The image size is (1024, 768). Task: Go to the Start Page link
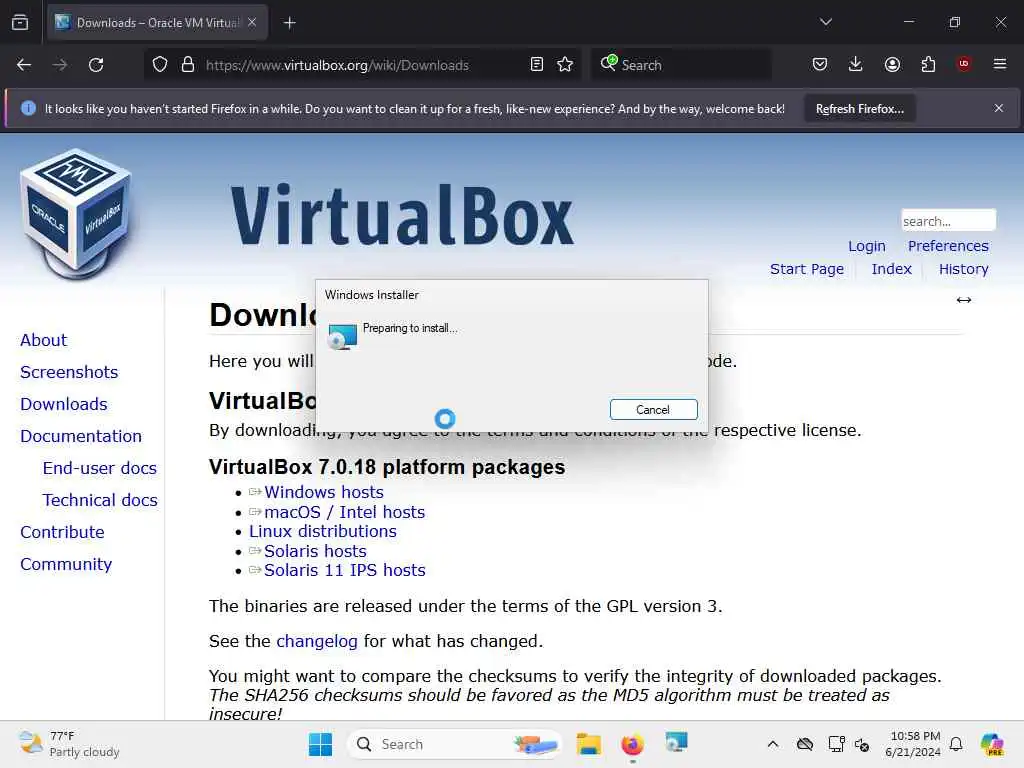(x=807, y=269)
